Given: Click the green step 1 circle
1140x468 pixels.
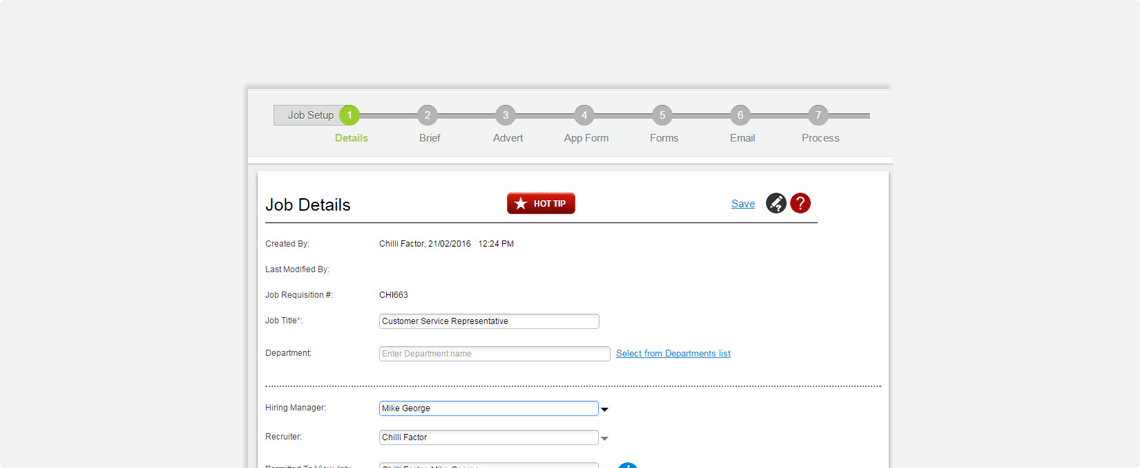Looking at the screenshot, I should (x=349, y=115).
